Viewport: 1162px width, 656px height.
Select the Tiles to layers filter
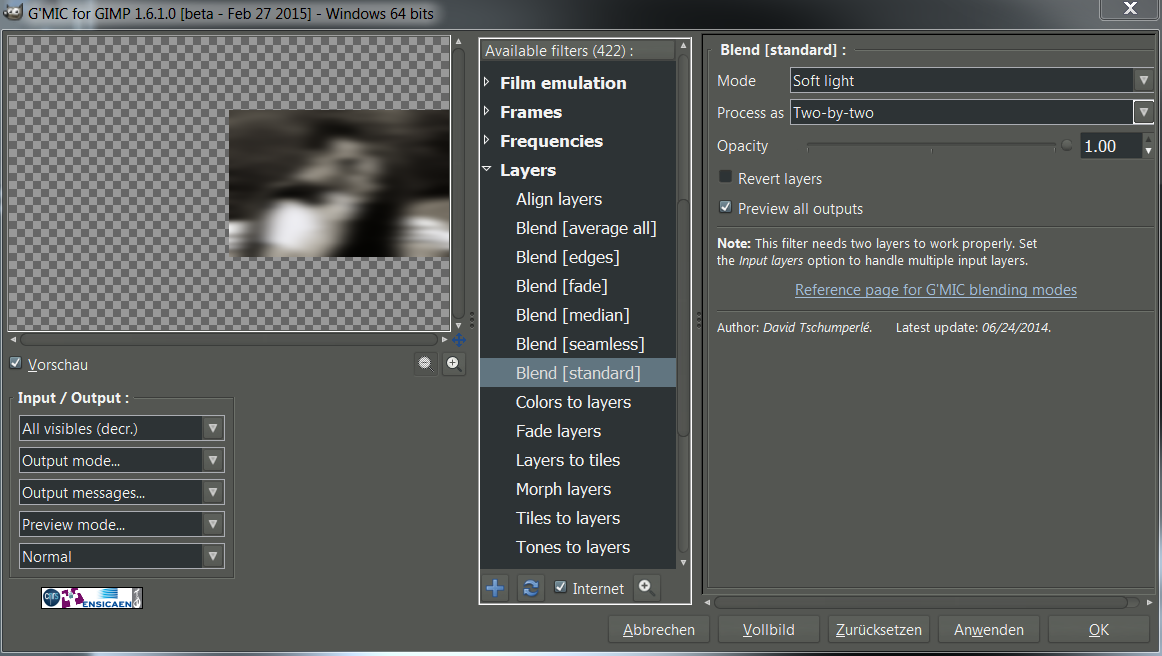point(568,518)
